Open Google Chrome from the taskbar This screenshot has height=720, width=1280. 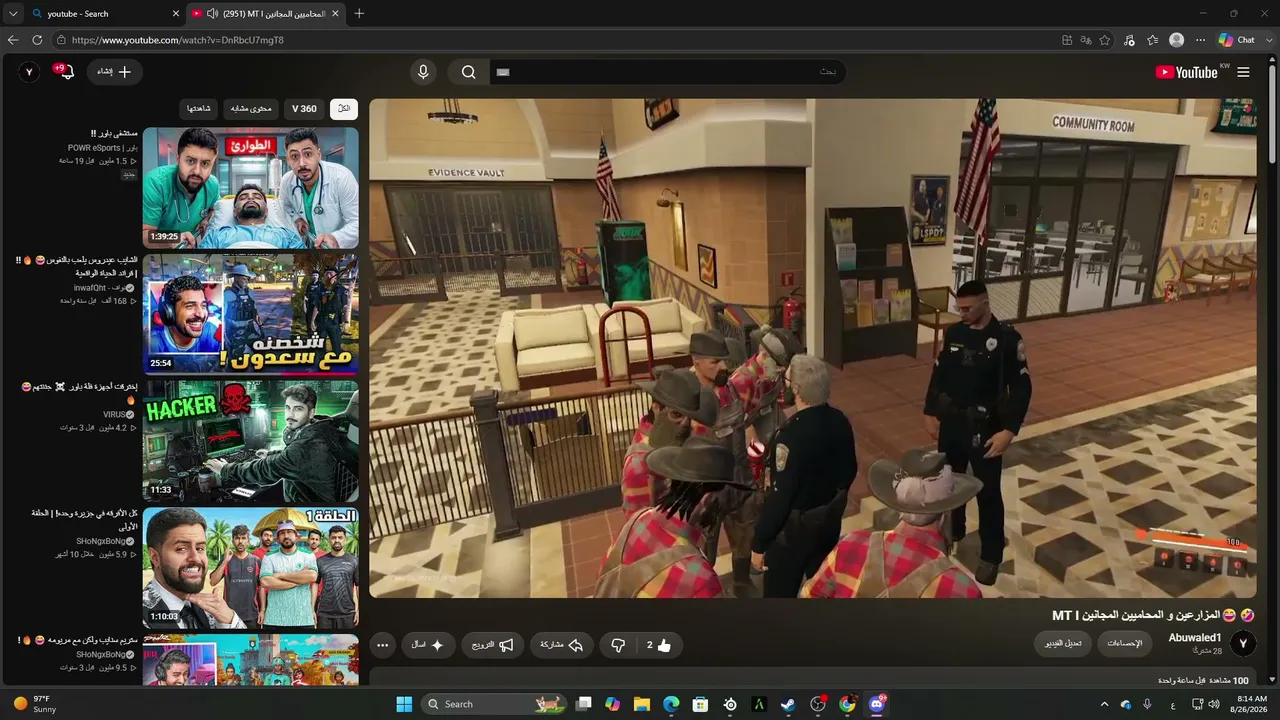click(x=848, y=704)
